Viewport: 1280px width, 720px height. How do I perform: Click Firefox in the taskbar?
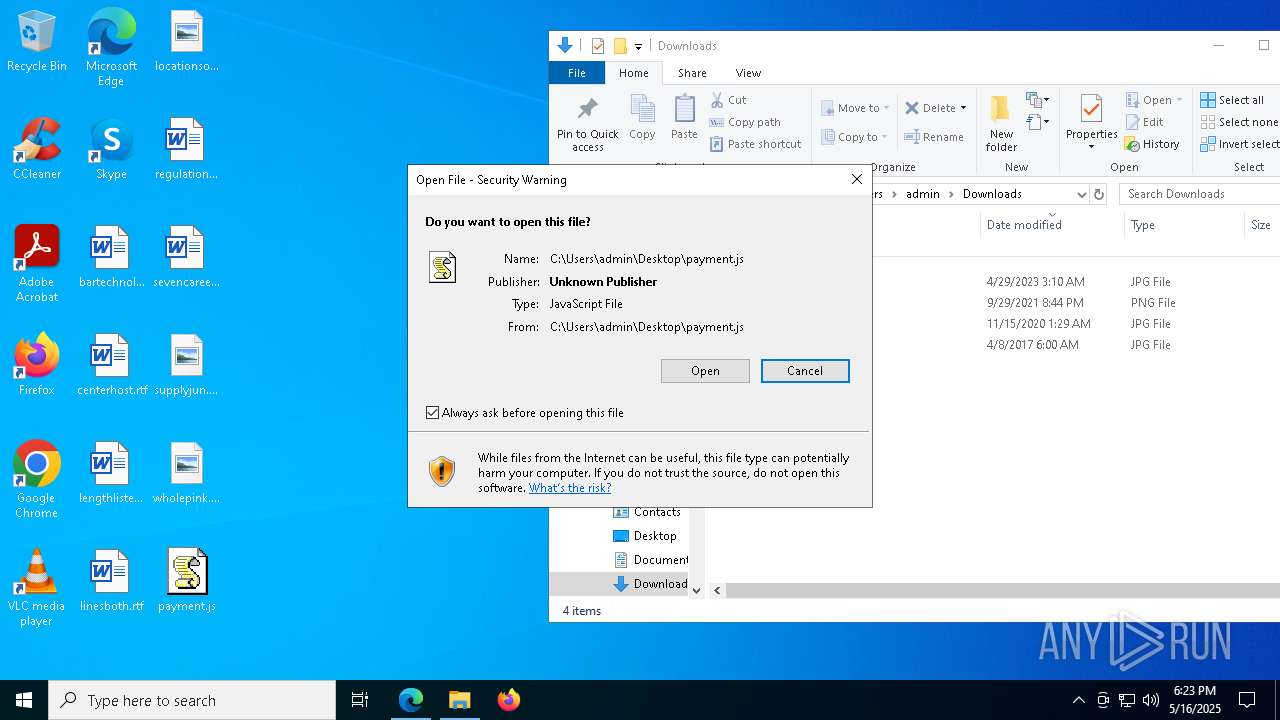509,700
